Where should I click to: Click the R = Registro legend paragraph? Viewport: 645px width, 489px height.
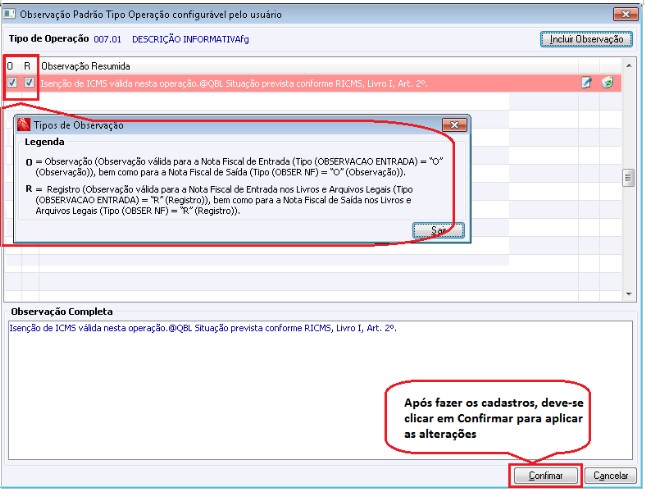[219, 200]
